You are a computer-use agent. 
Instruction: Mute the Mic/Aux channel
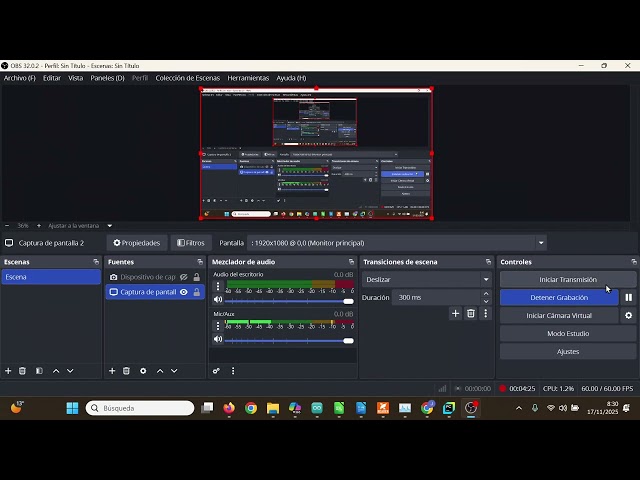point(218,339)
